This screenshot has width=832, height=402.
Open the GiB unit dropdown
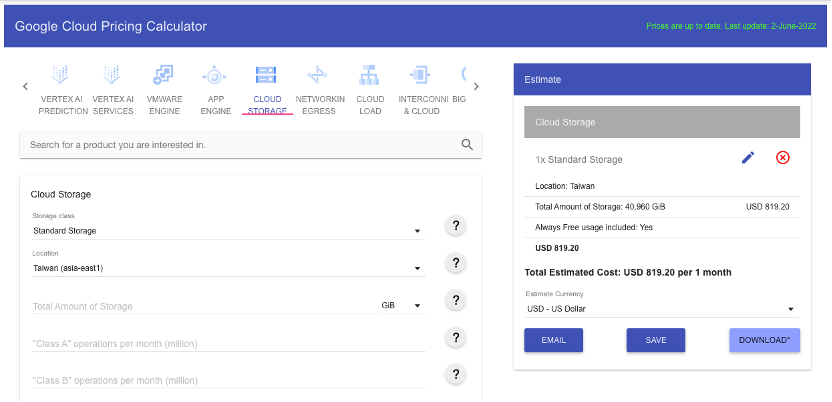tap(402, 305)
